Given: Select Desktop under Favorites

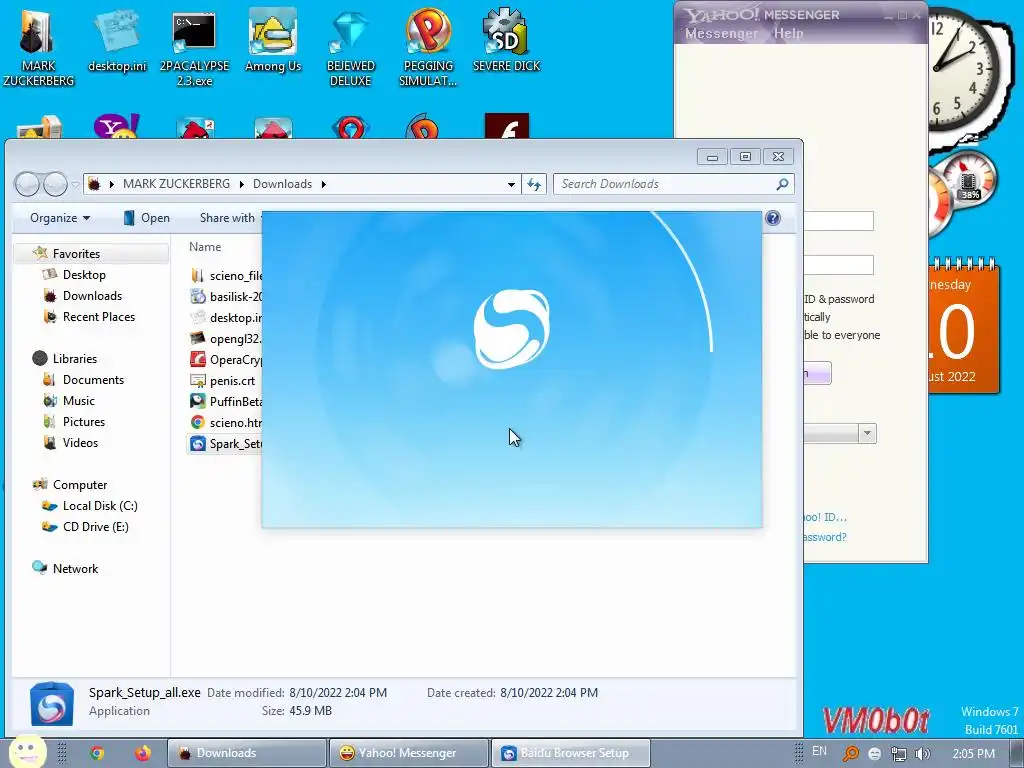Looking at the screenshot, I should (x=84, y=275).
